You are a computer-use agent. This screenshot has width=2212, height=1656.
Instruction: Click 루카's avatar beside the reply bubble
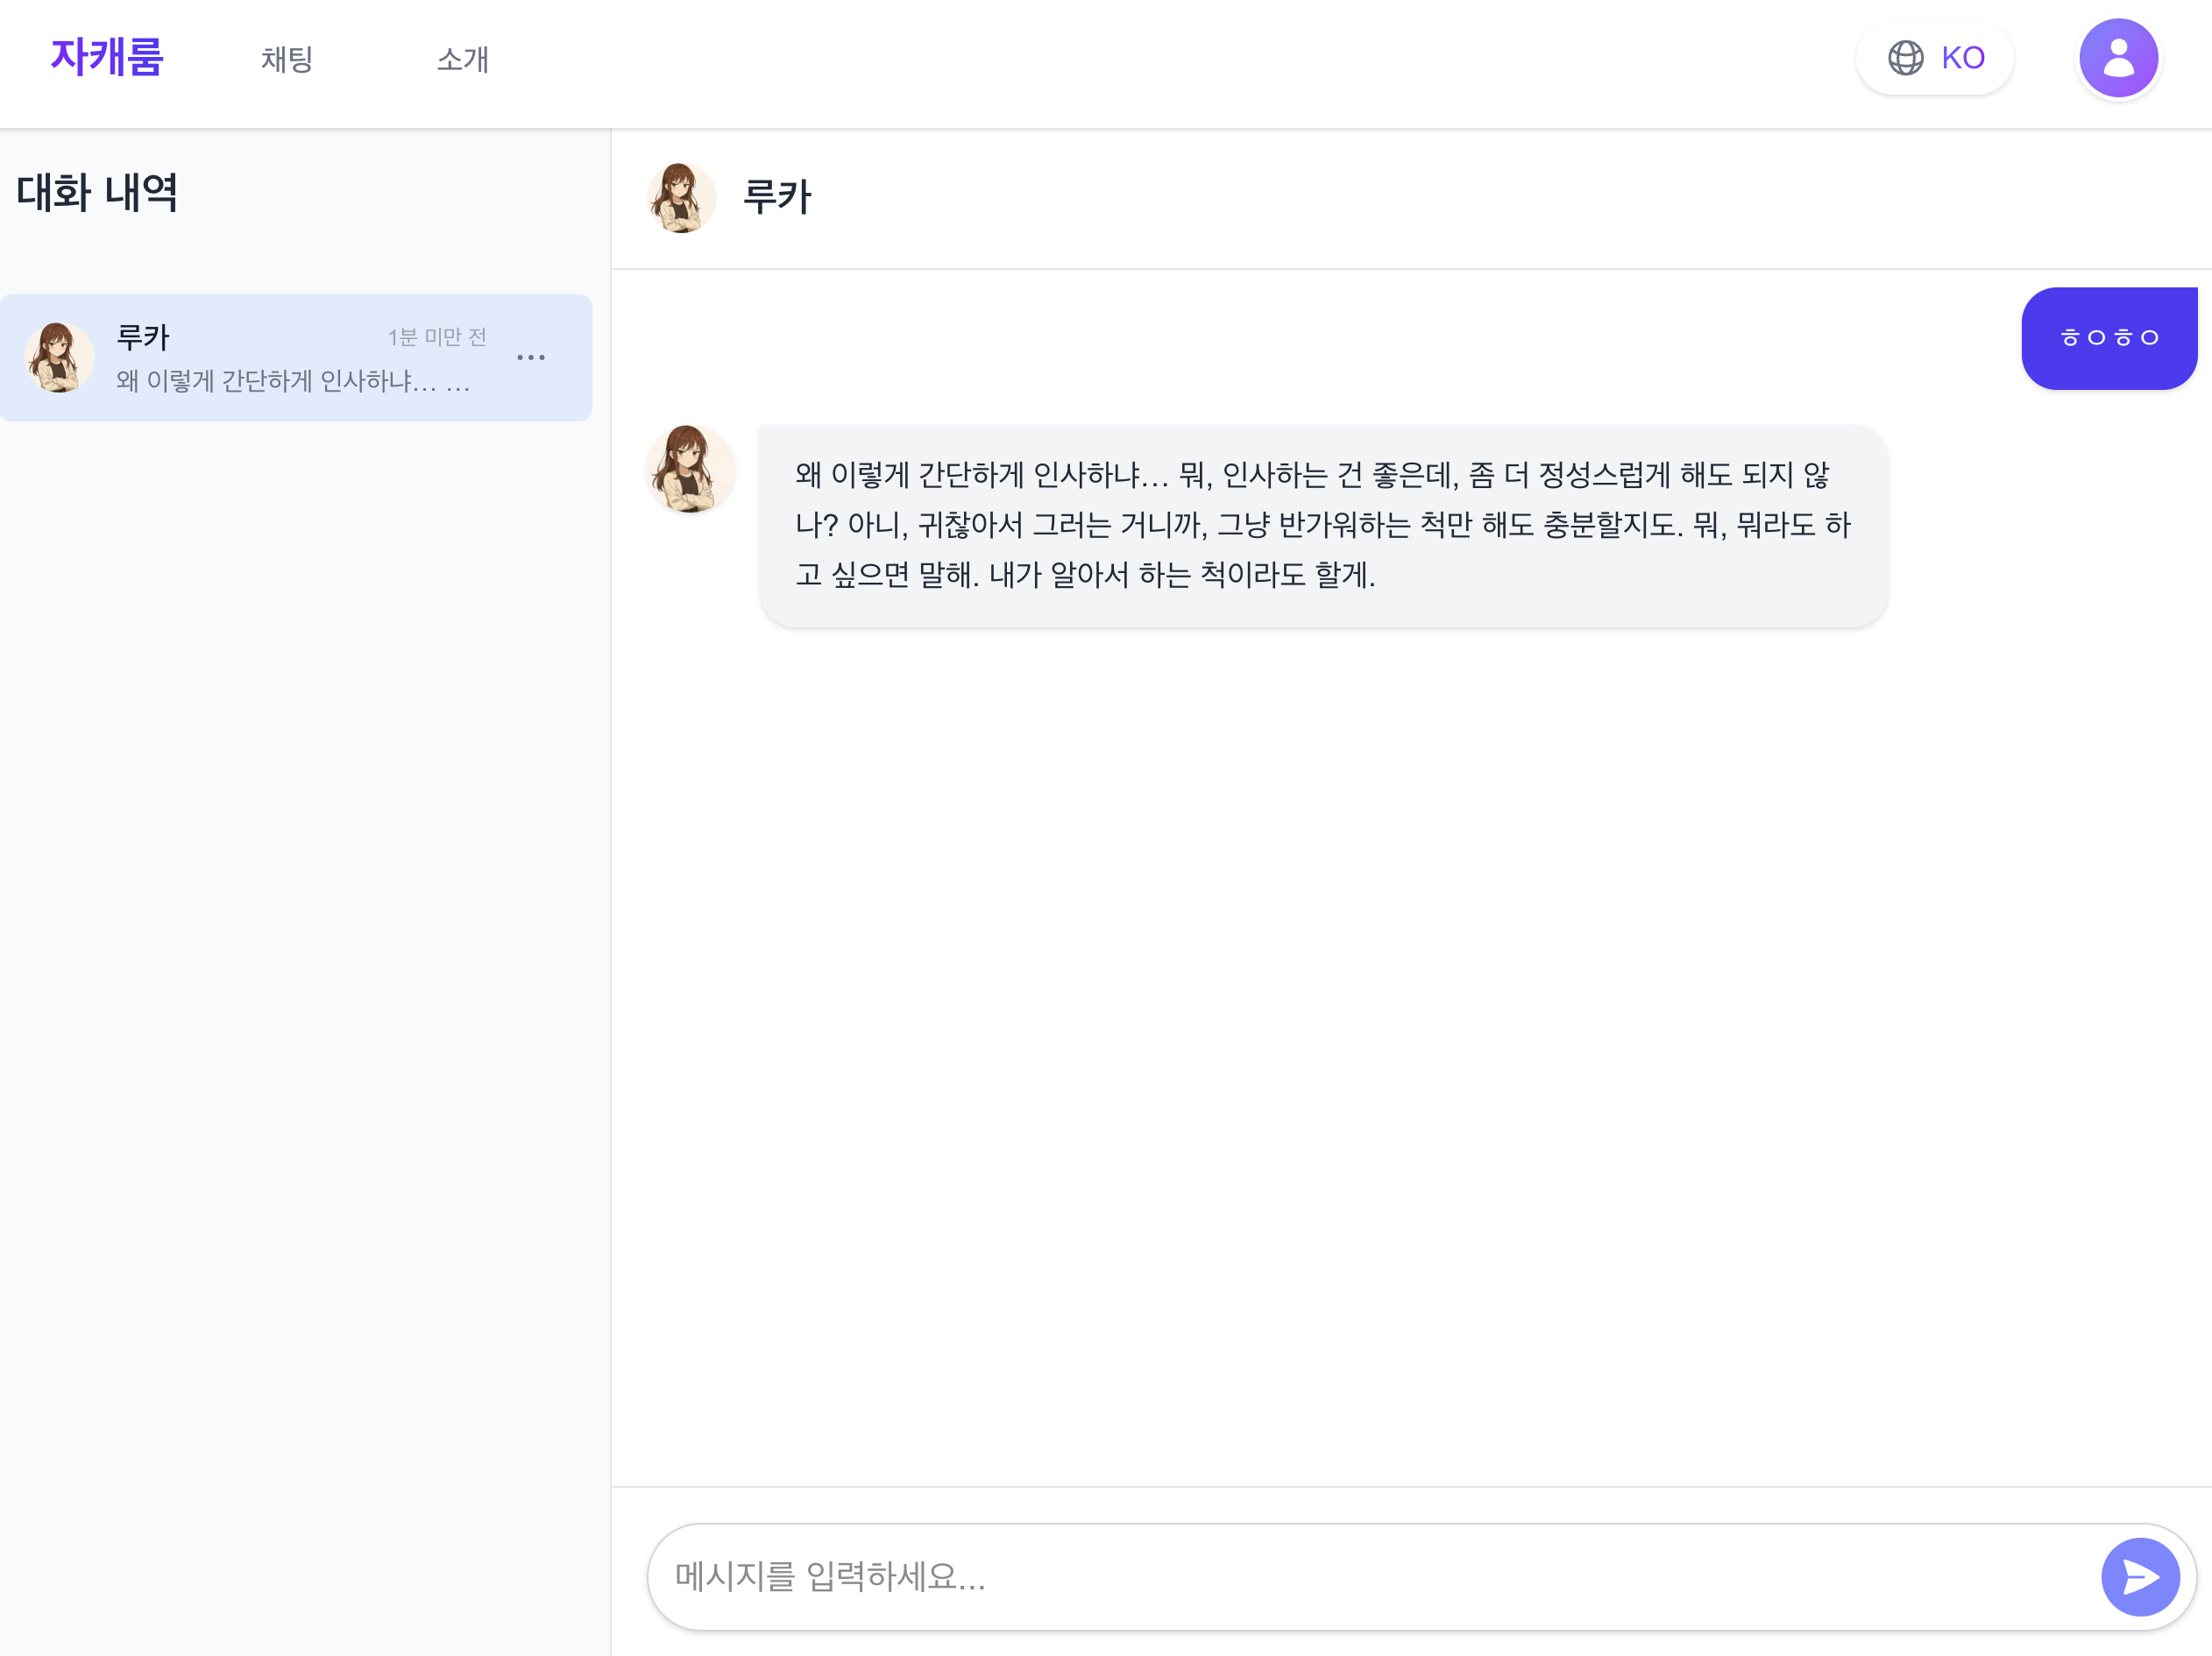pos(689,469)
